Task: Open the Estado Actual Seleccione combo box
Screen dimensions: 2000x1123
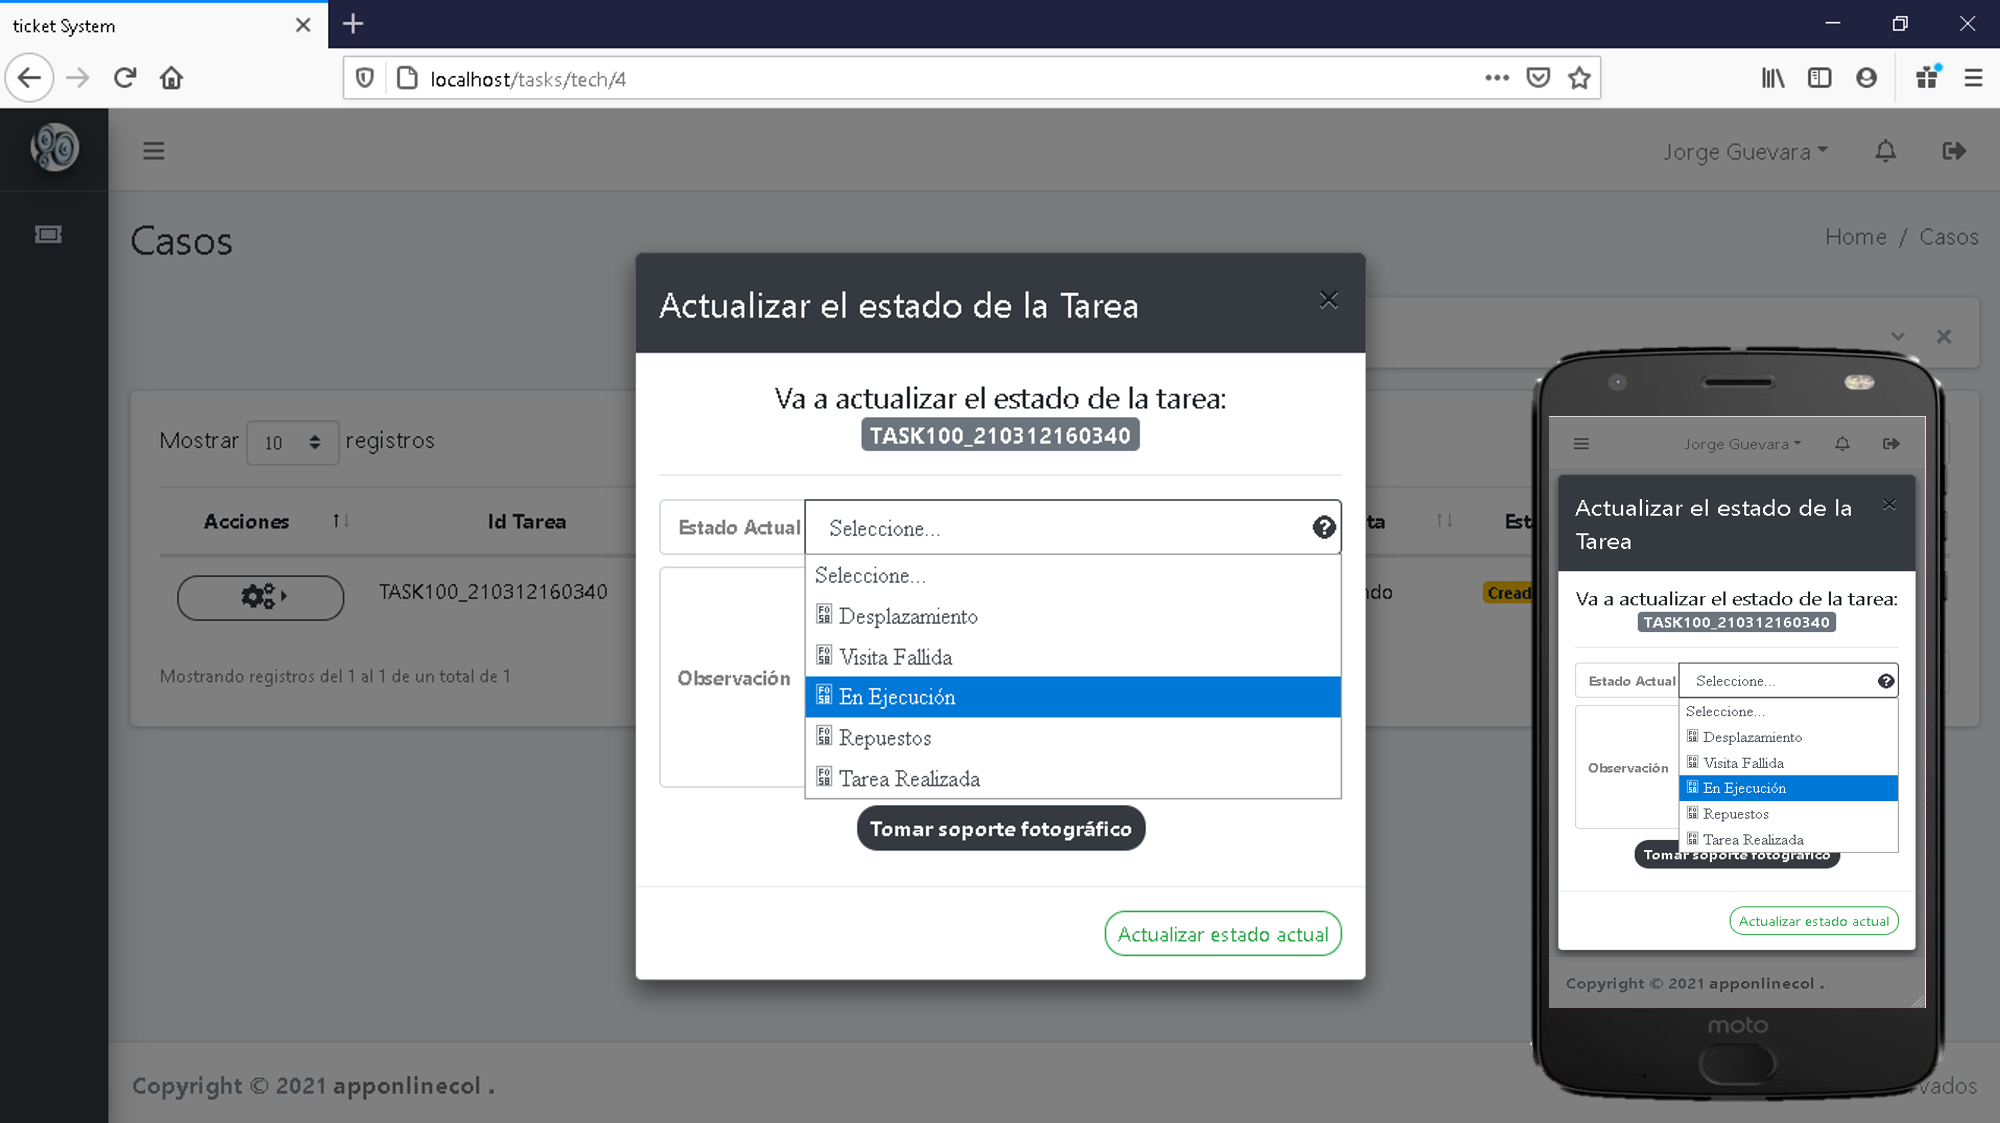Action: click(x=1072, y=527)
